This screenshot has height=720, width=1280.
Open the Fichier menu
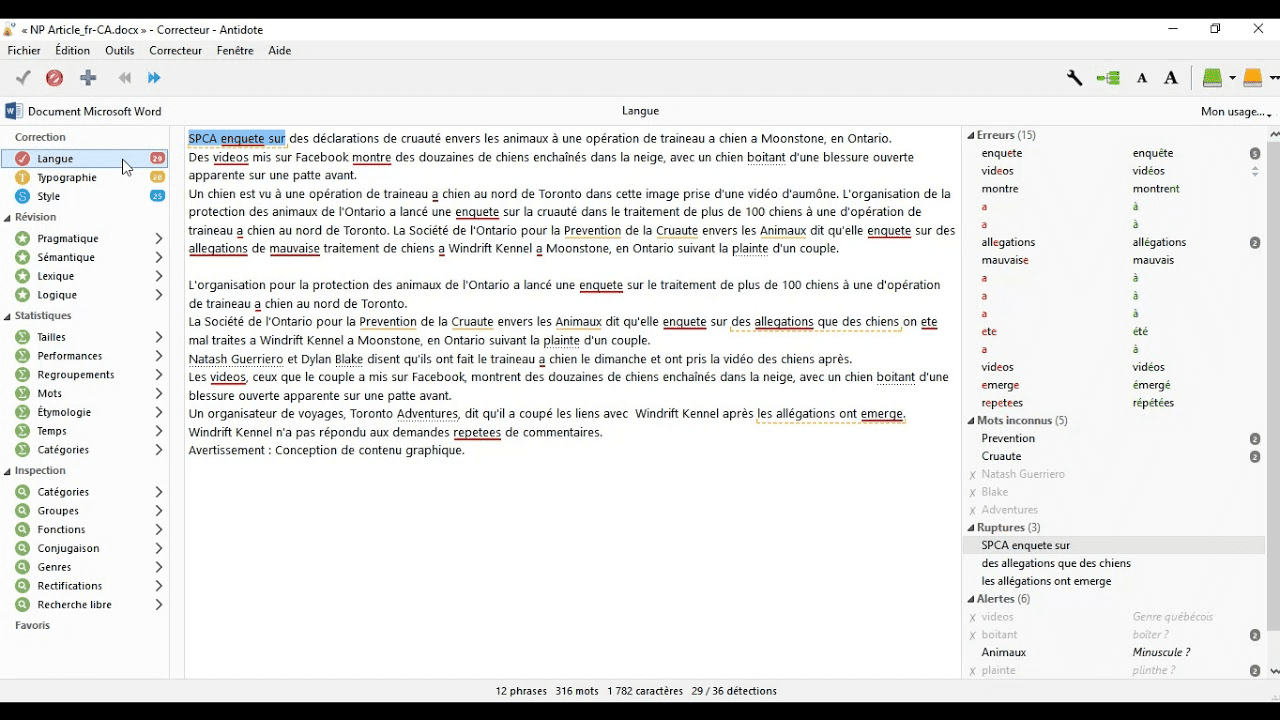click(24, 50)
